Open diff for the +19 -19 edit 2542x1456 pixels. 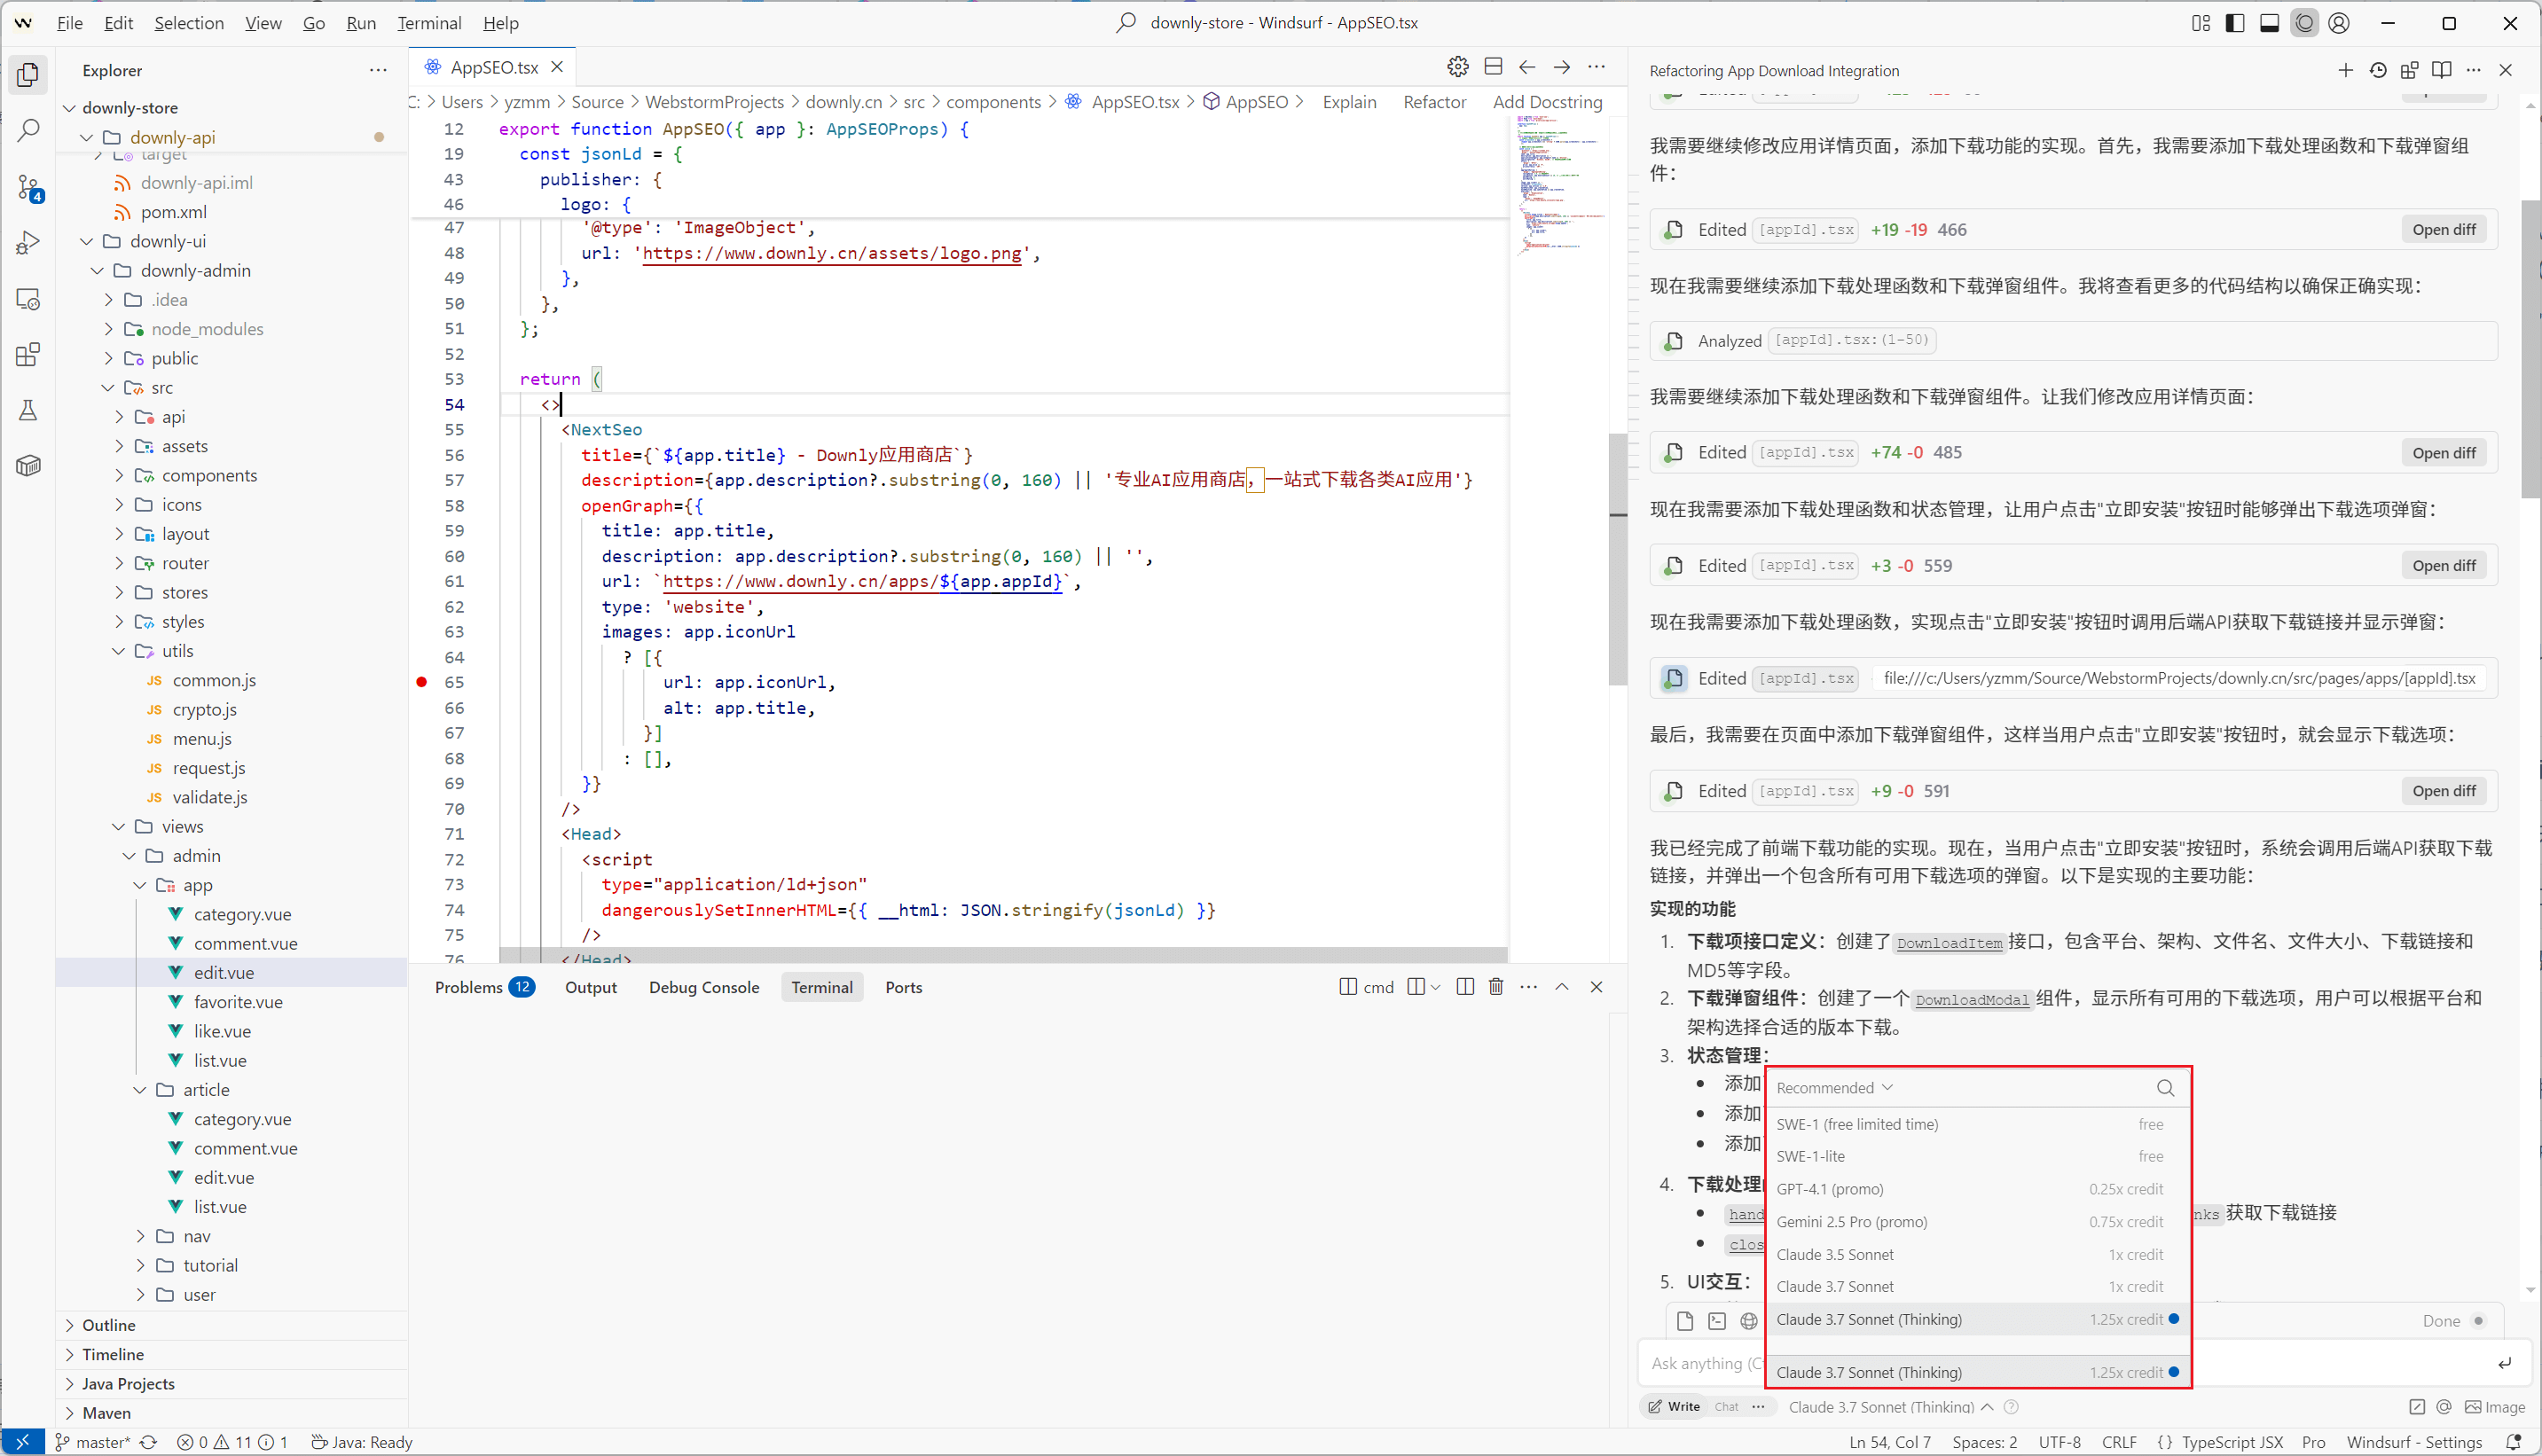[x=2444, y=230]
